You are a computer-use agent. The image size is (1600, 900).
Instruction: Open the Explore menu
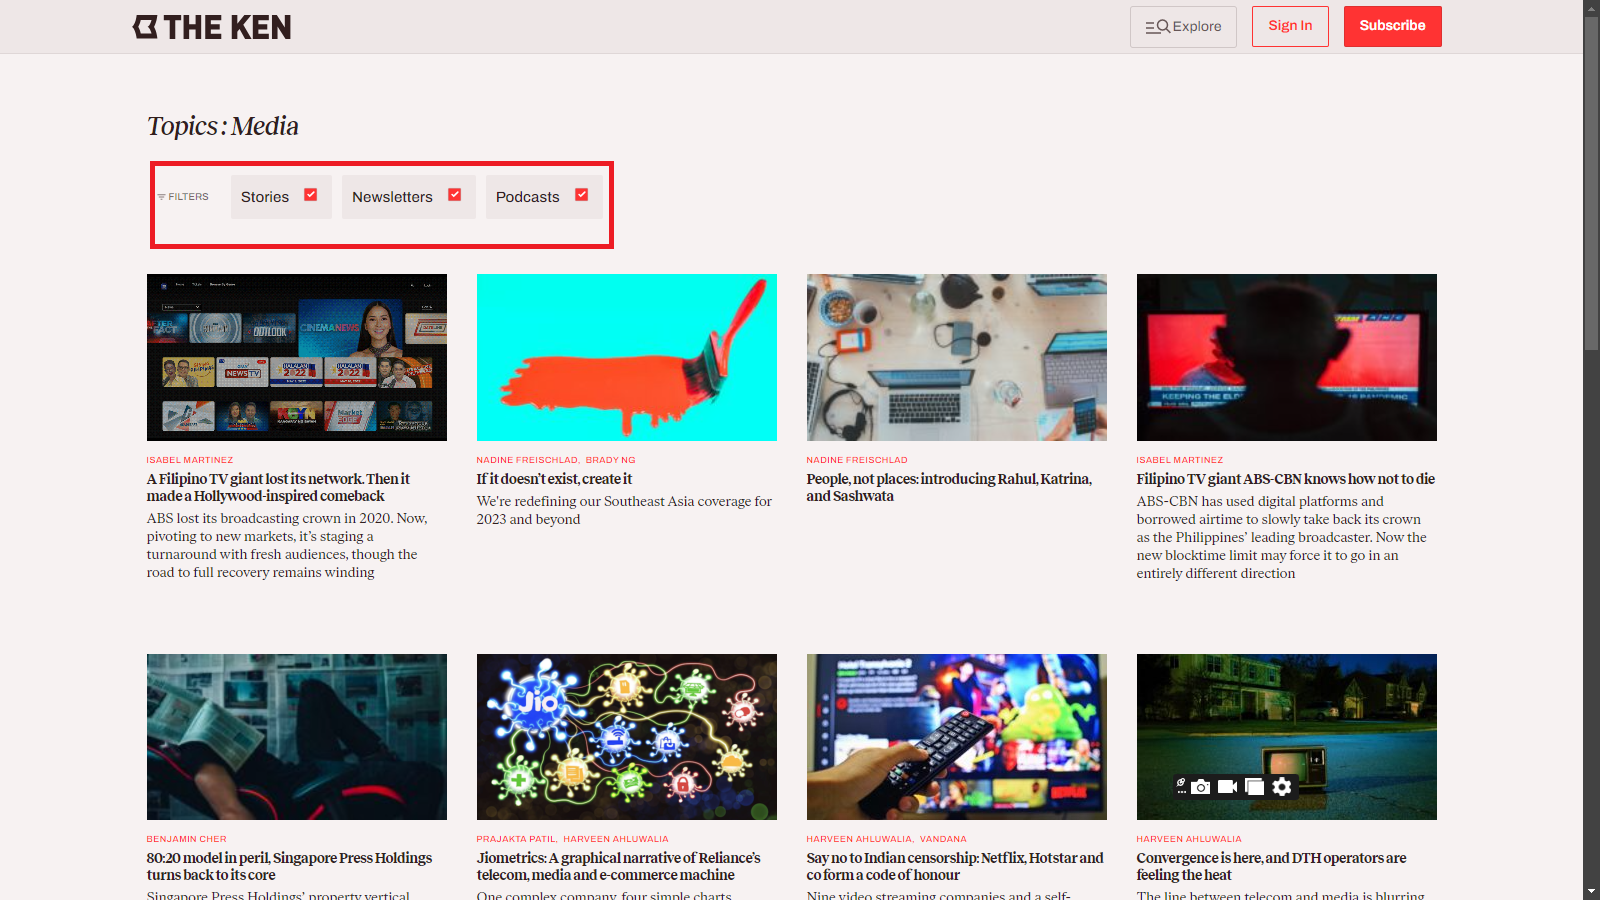tap(1183, 27)
